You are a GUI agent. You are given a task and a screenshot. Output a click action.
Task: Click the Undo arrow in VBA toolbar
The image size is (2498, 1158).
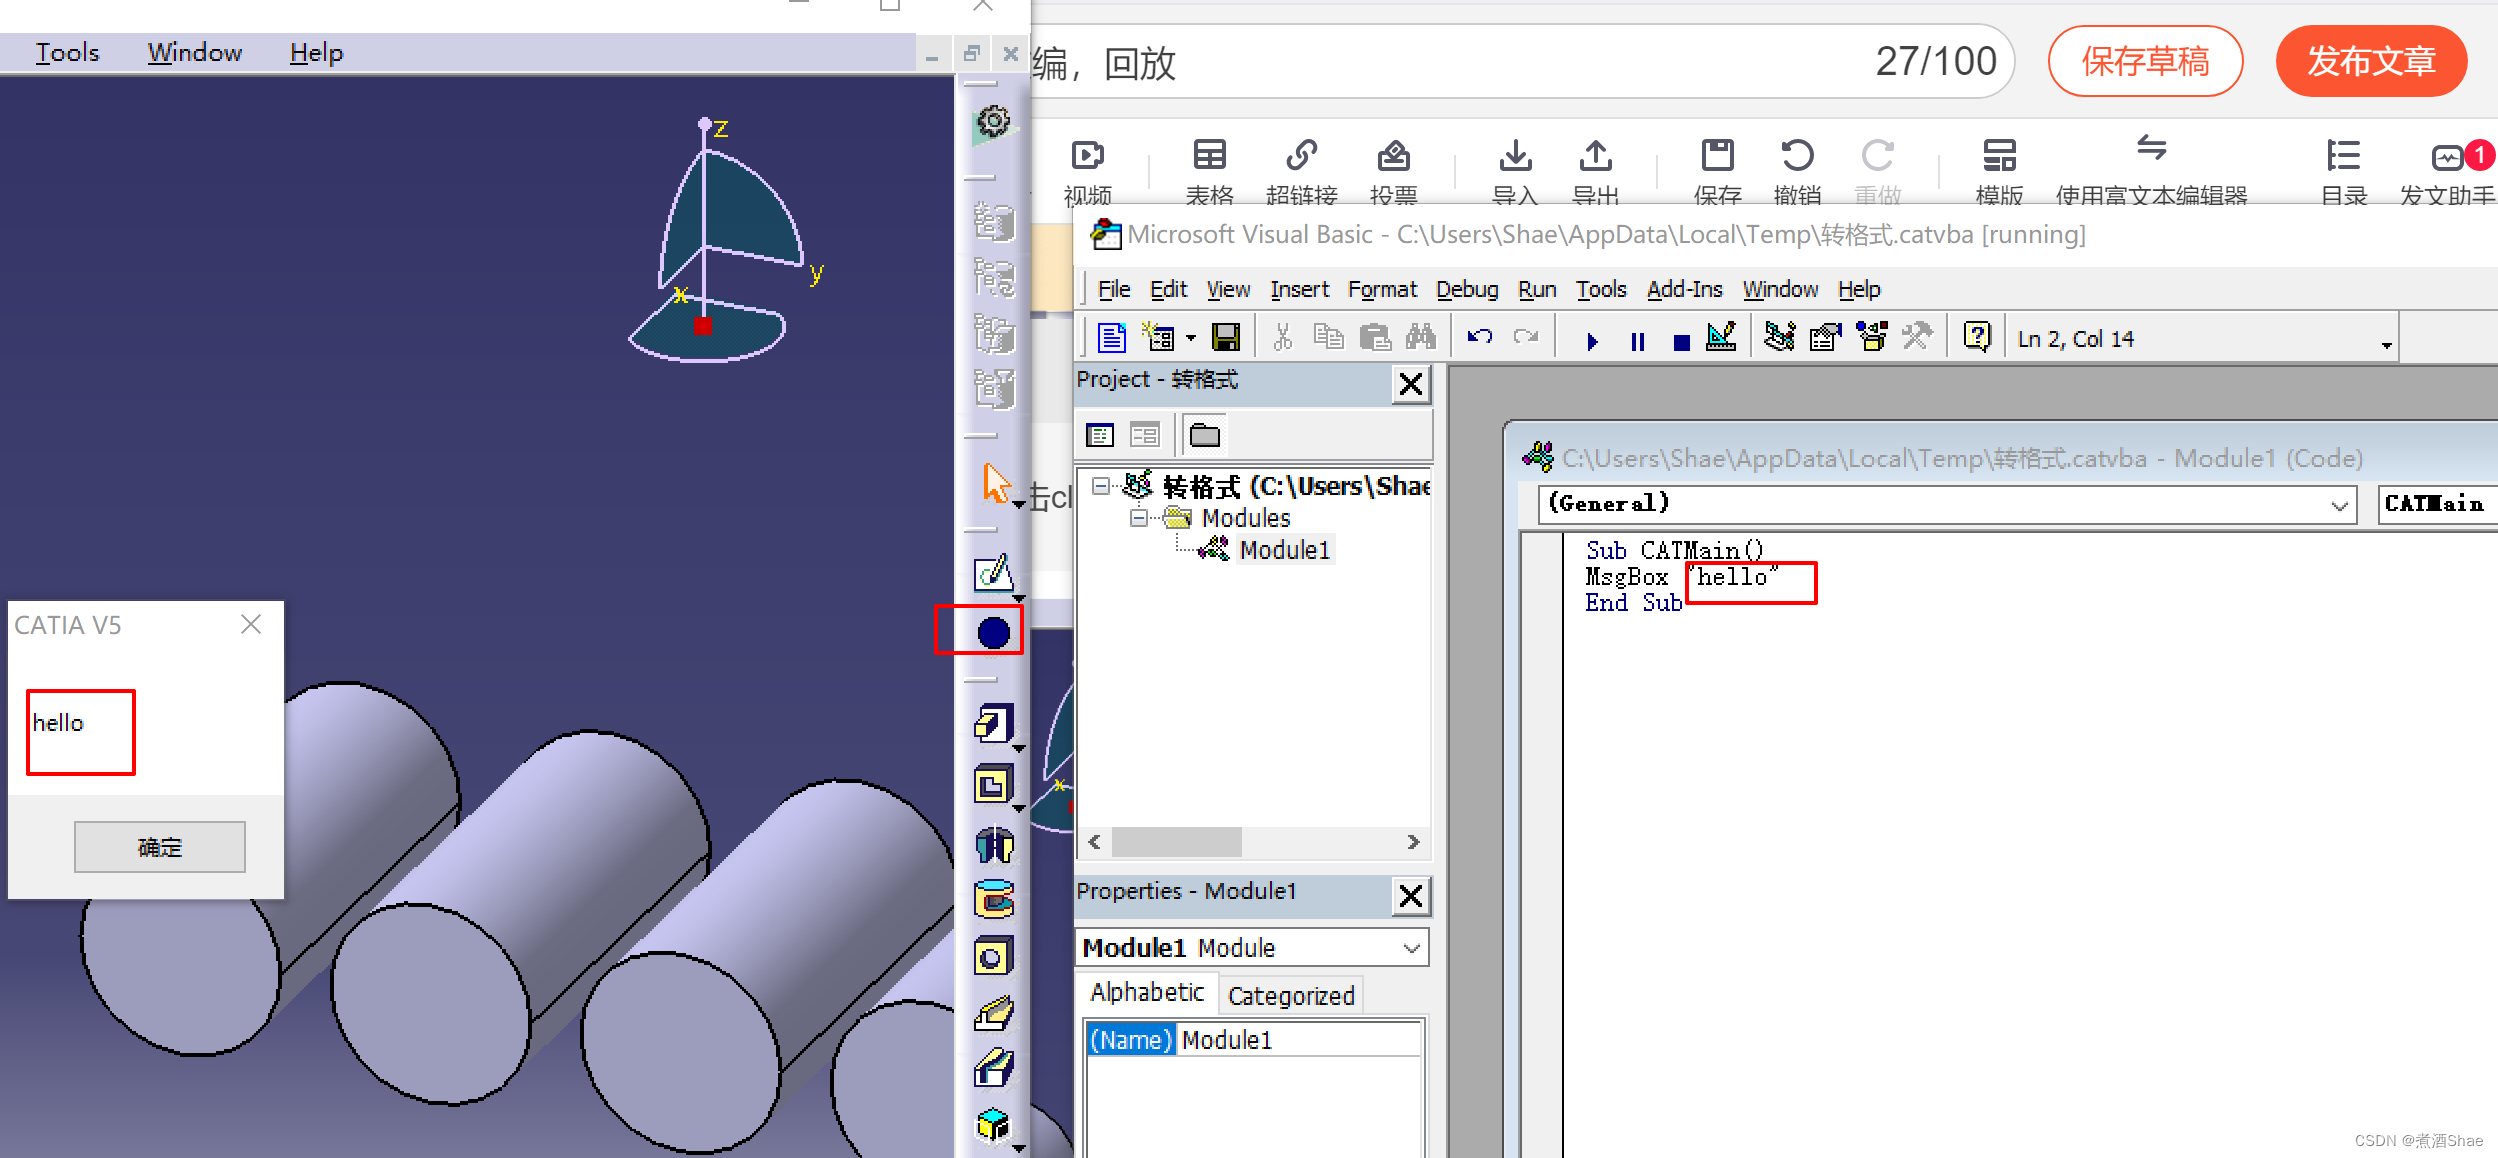pyautogui.click(x=1480, y=338)
